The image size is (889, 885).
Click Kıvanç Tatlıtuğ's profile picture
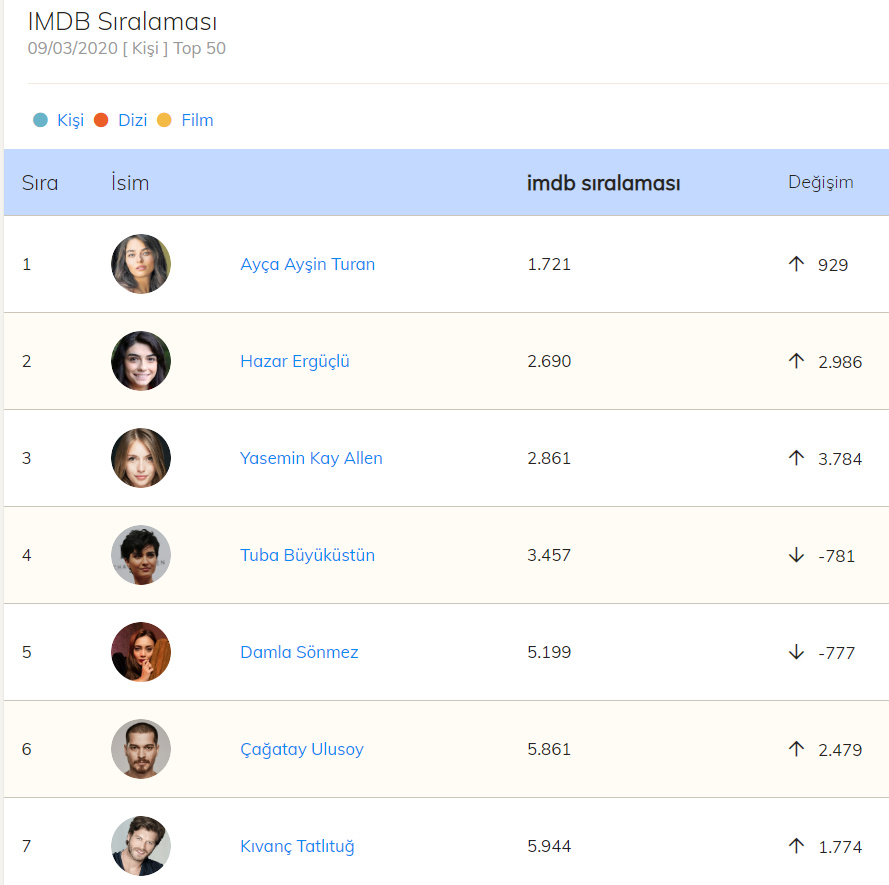click(141, 846)
